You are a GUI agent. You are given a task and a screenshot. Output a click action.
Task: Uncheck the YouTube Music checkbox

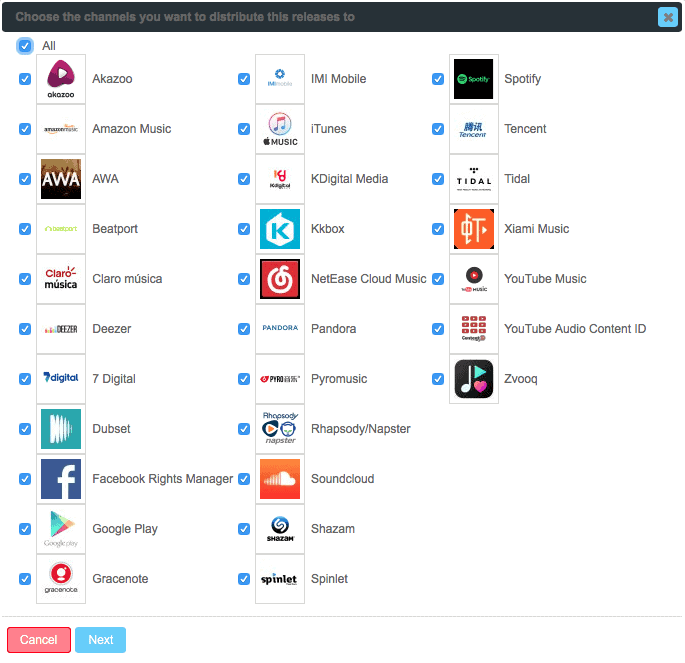coord(438,279)
